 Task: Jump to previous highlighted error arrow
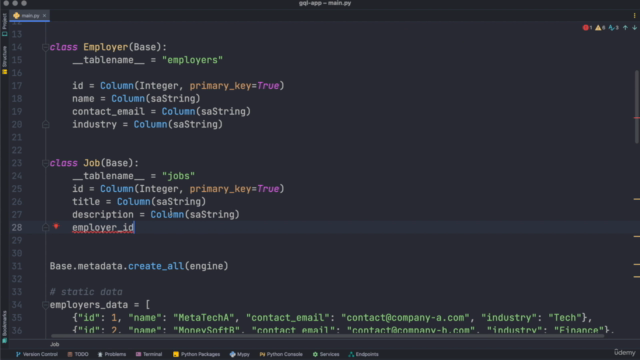pos(625,28)
